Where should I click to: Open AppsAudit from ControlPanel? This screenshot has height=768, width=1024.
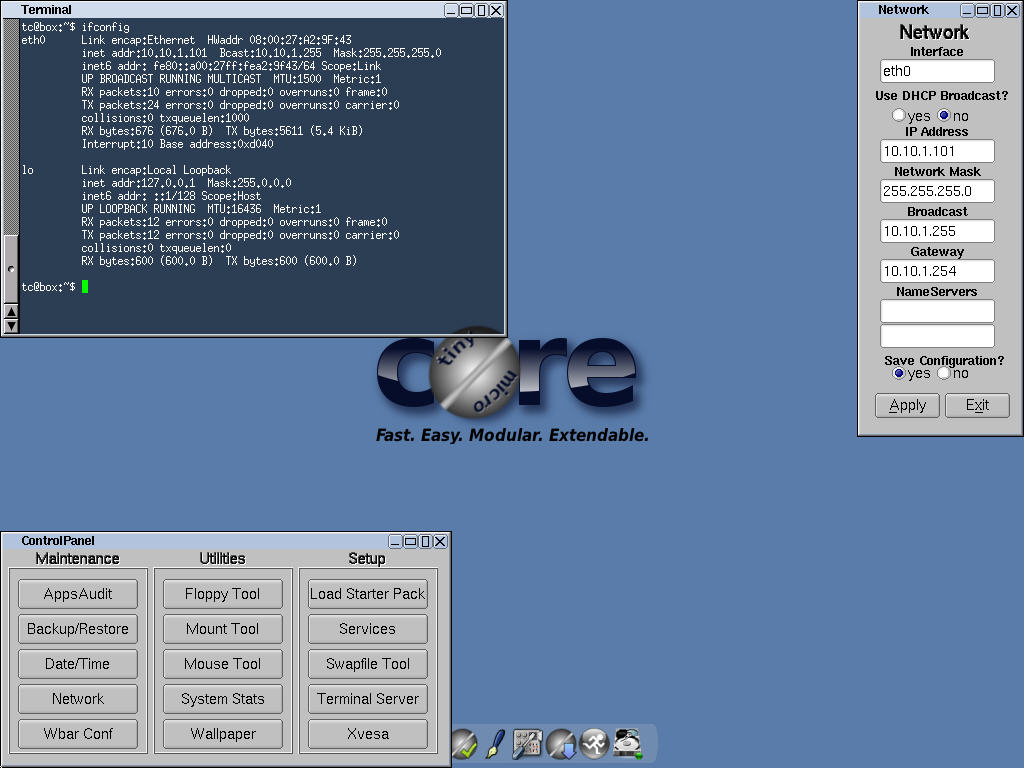pos(78,594)
